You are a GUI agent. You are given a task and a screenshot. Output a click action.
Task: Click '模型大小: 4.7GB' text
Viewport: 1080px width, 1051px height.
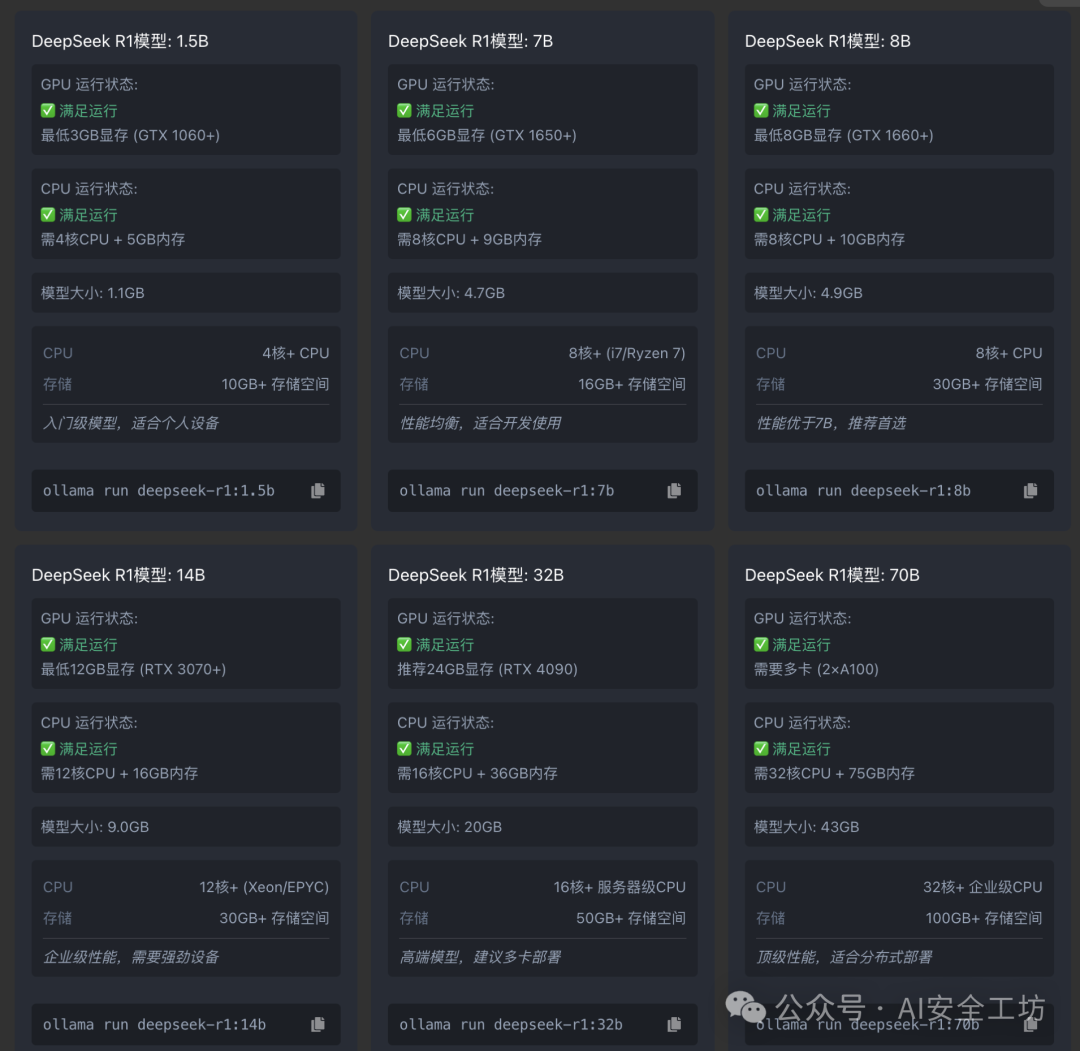pos(451,293)
